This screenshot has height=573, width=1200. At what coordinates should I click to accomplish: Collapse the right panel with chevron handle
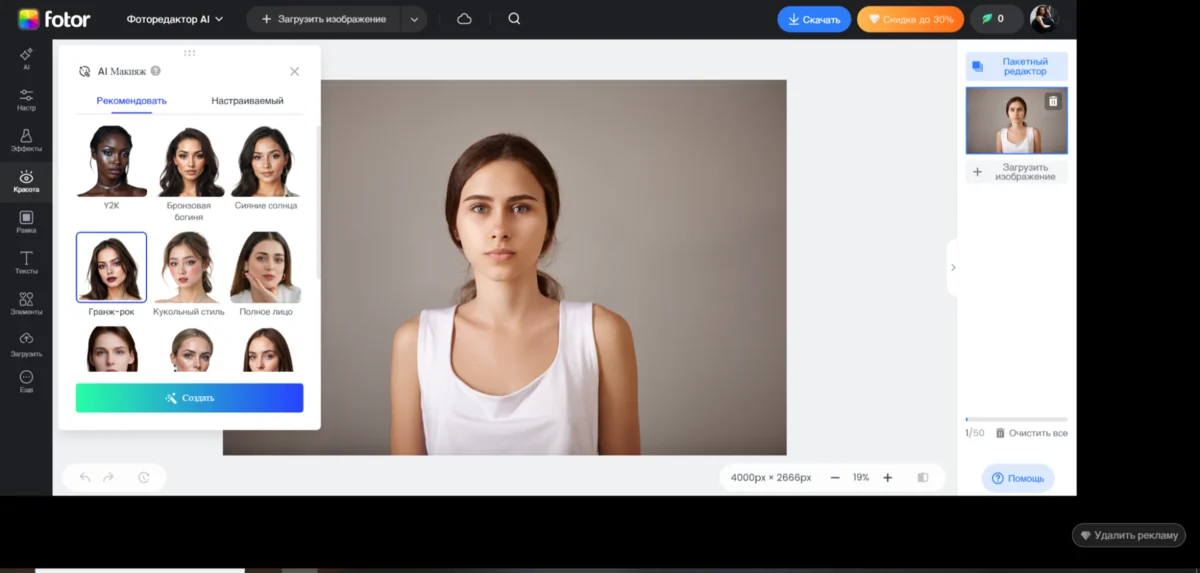[x=952, y=268]
